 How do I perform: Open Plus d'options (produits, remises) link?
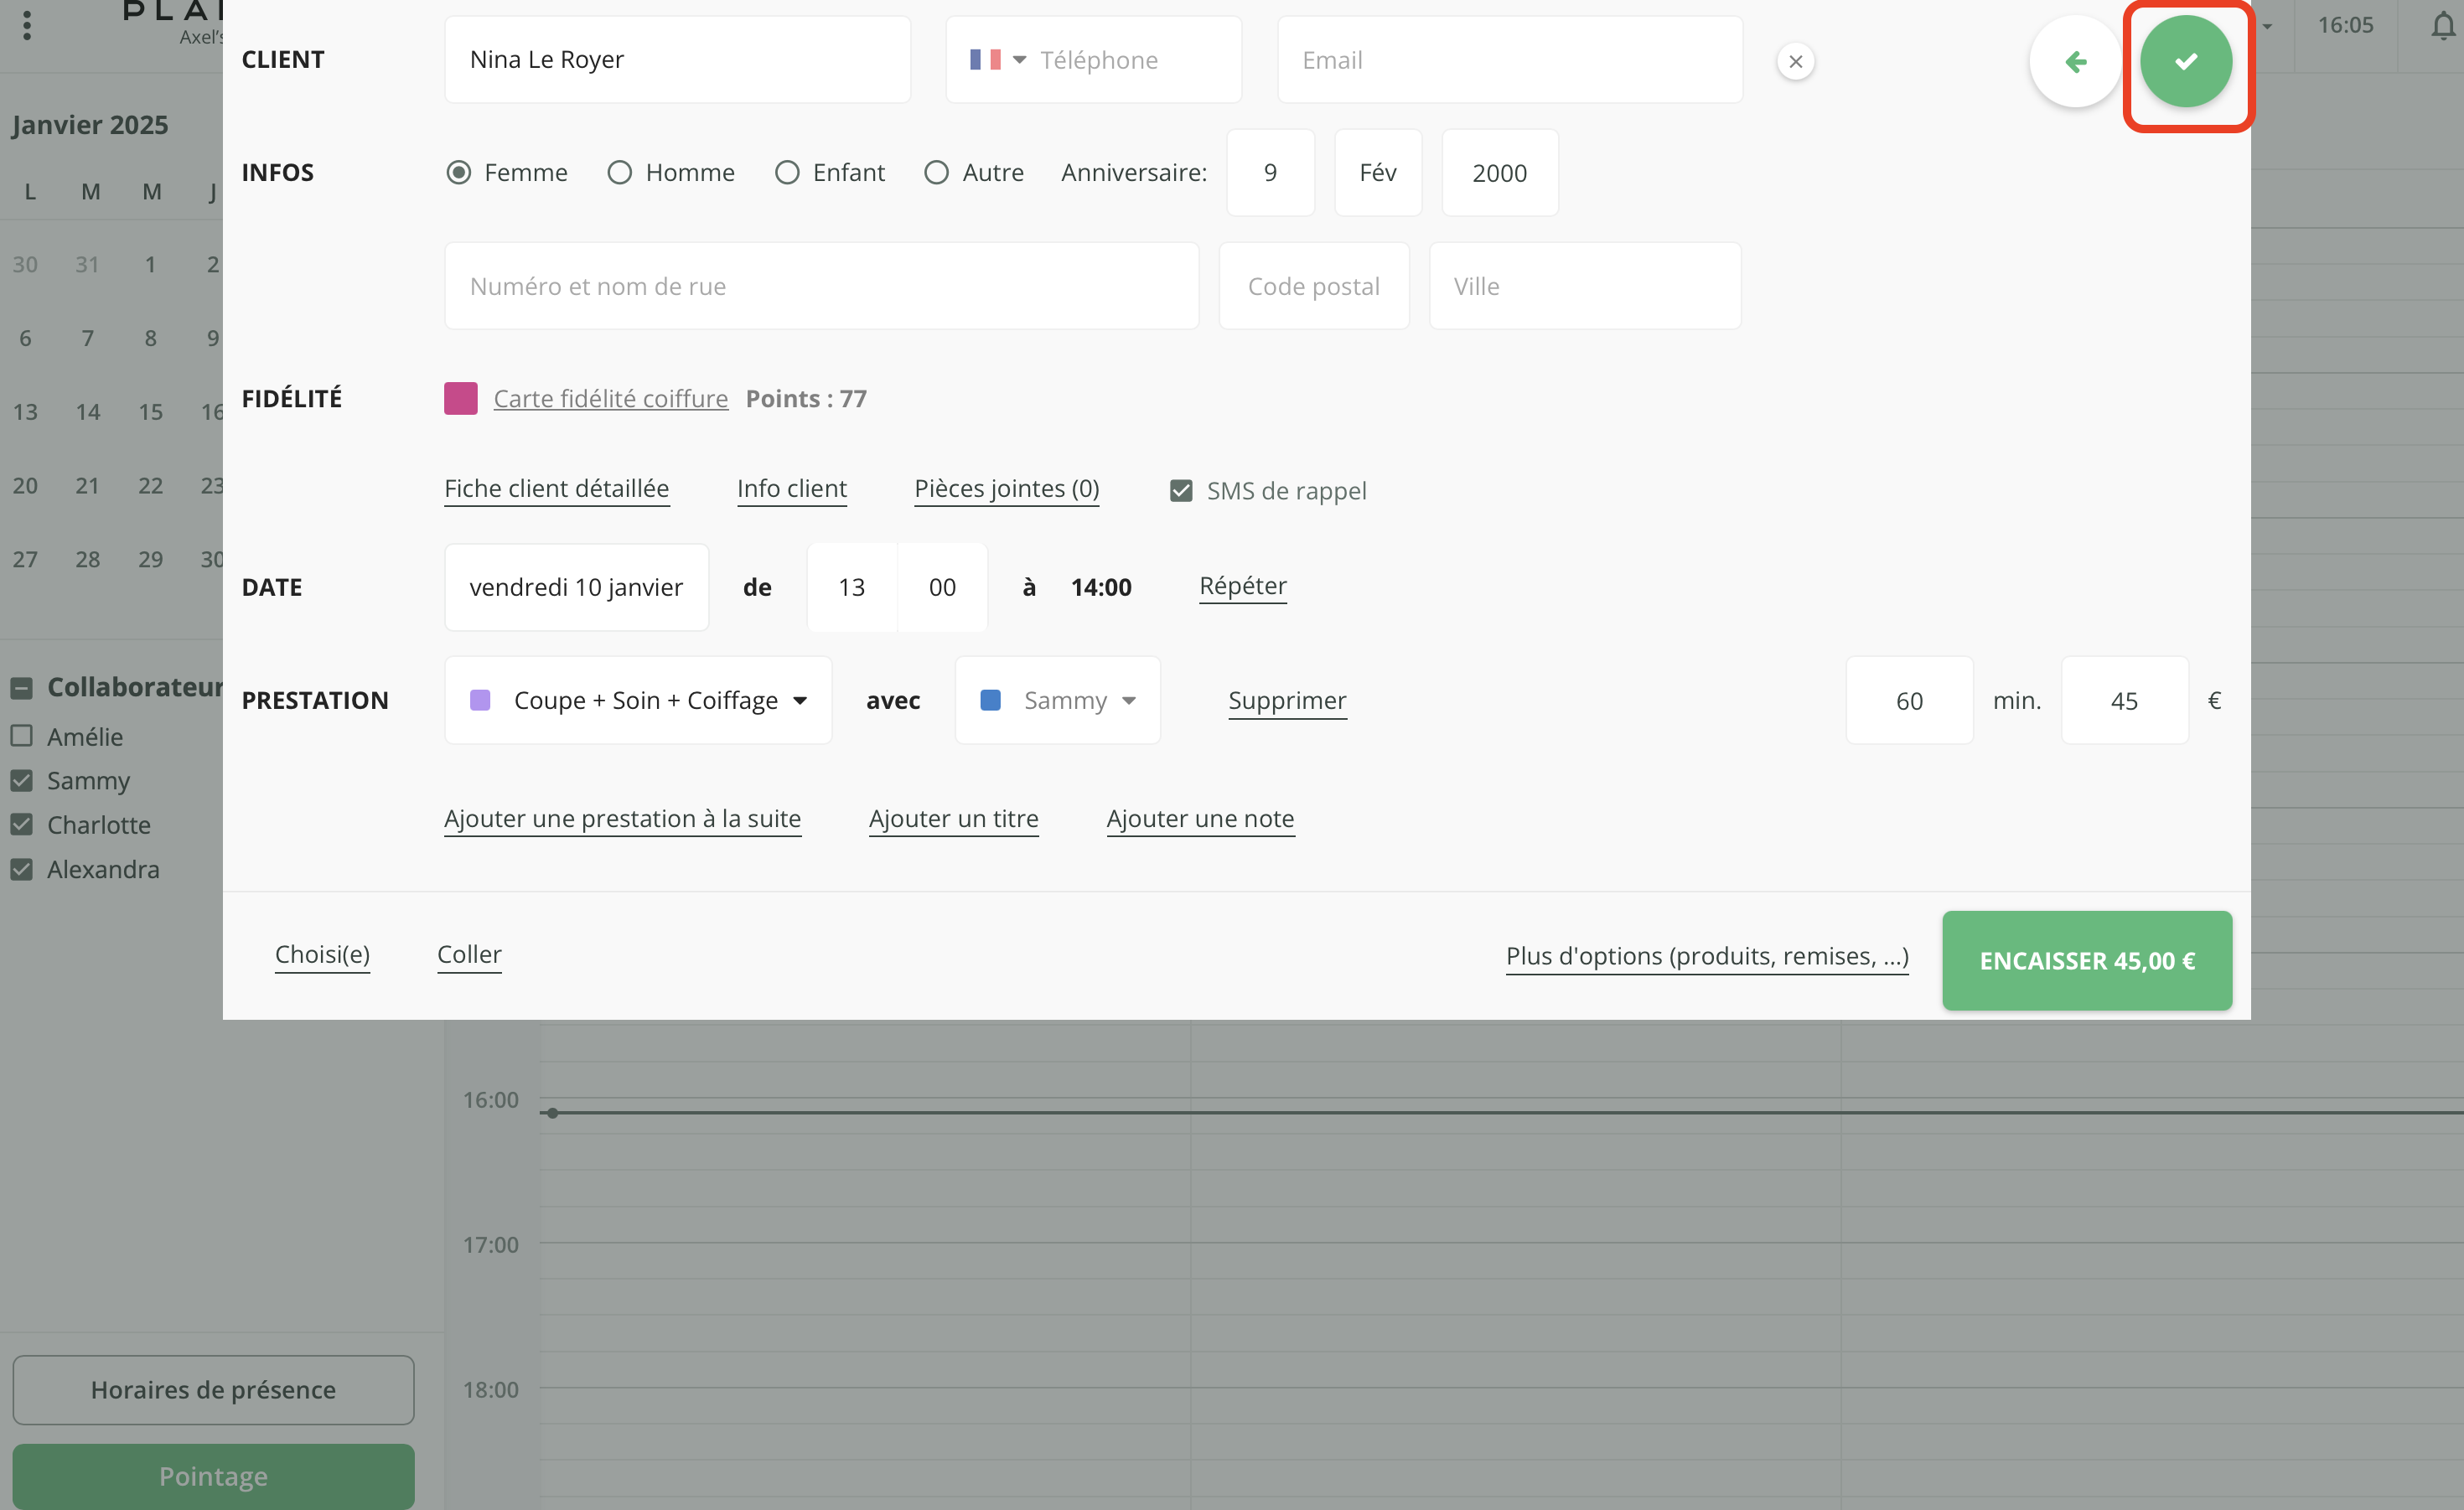pos(1706,956)
